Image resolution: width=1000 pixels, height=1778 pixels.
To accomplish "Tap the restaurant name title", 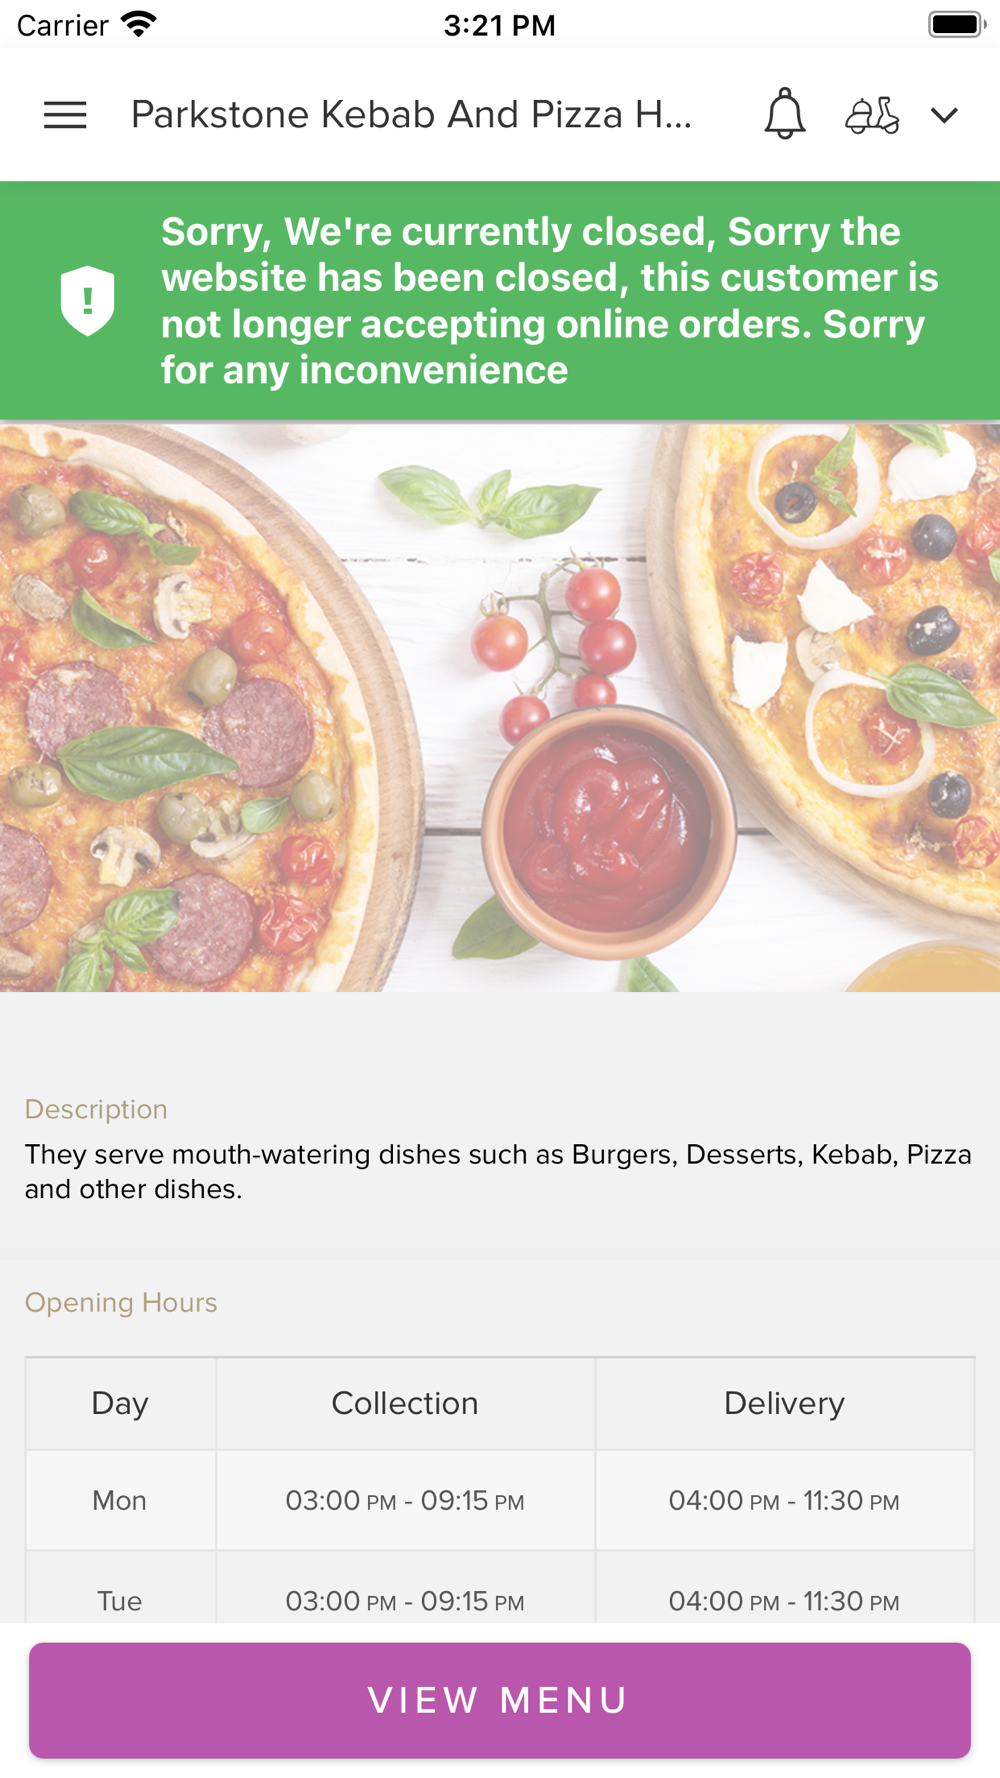I will [x=411, y=115].
